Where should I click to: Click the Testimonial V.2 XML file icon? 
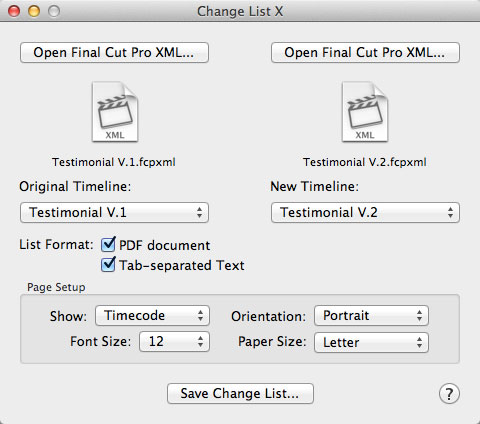(x=365, y=112)
